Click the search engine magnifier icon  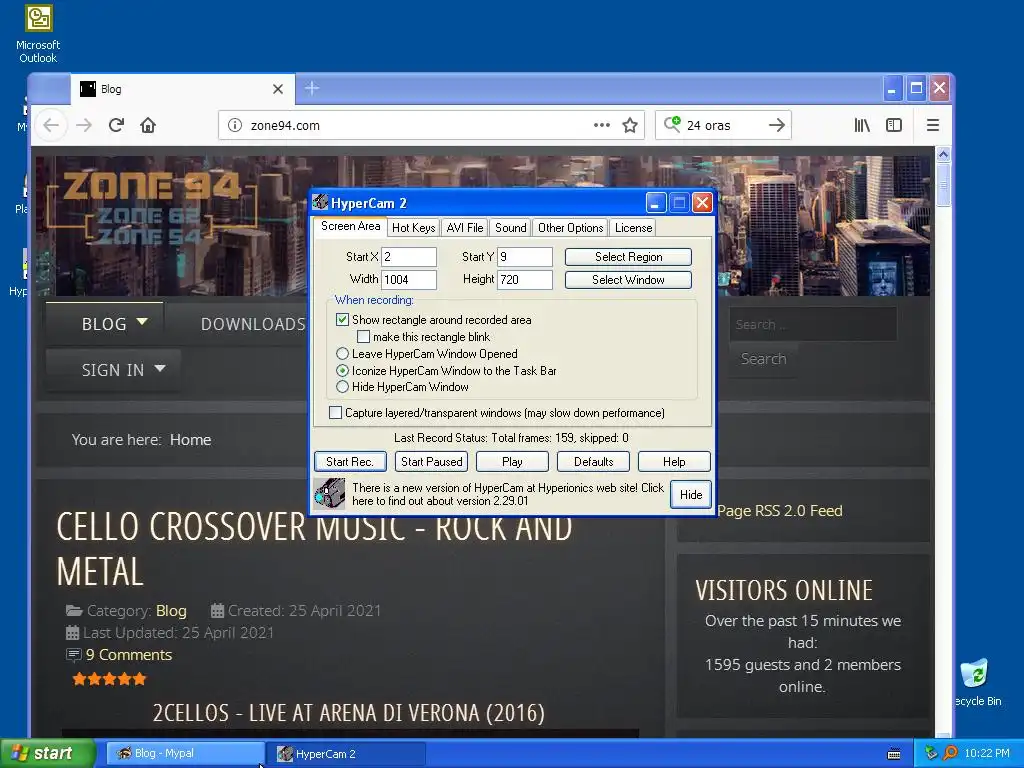coord(672,124)
